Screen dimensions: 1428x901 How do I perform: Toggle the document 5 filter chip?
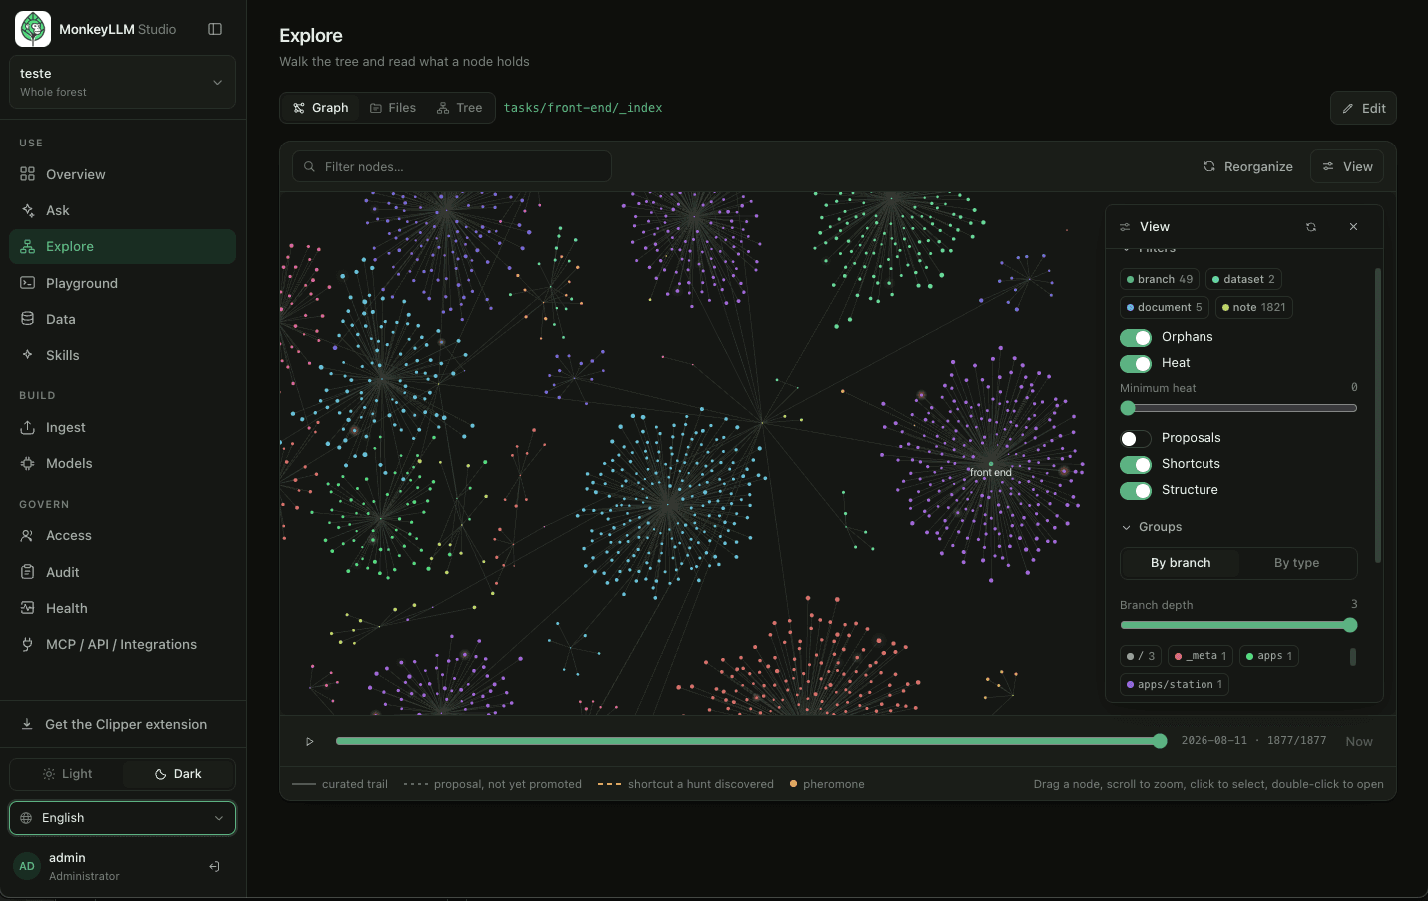point(1164,307)
